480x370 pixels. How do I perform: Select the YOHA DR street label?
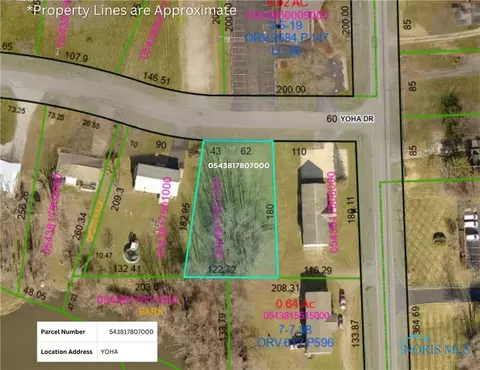click(357, 119)
